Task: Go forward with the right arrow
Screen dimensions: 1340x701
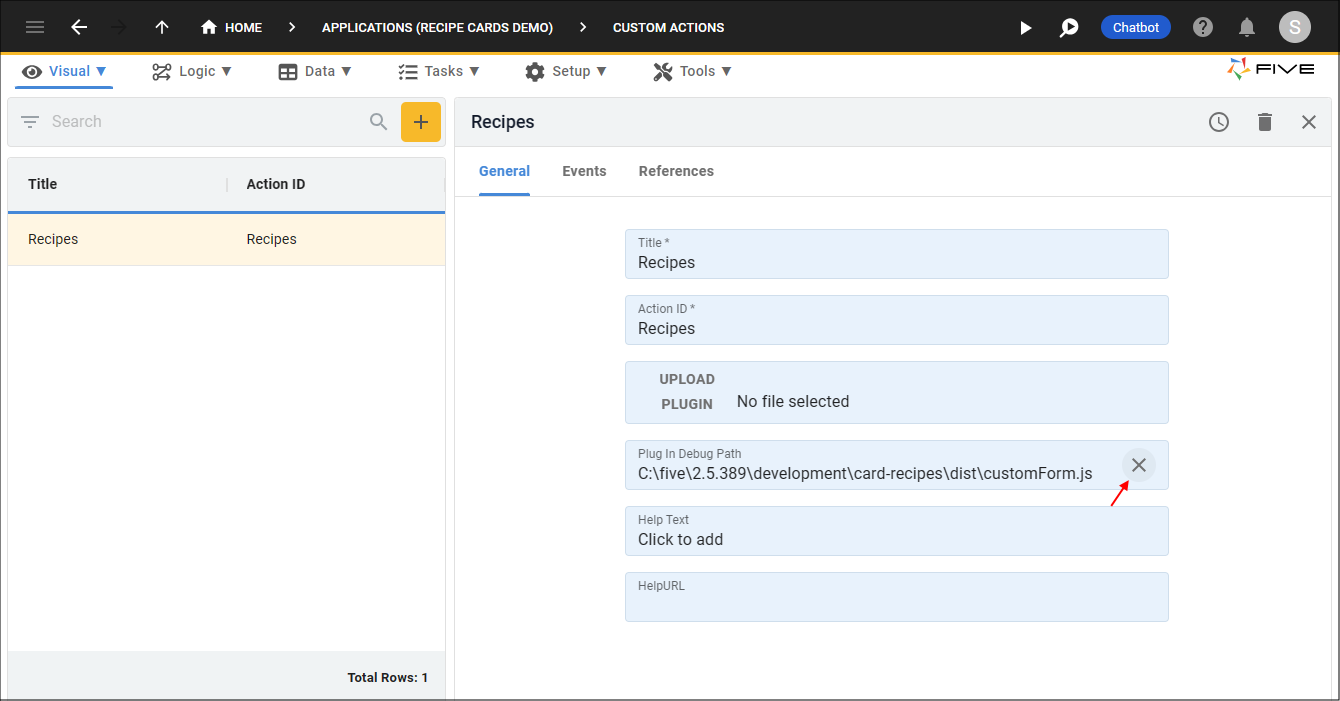Action: click(120, 27)
